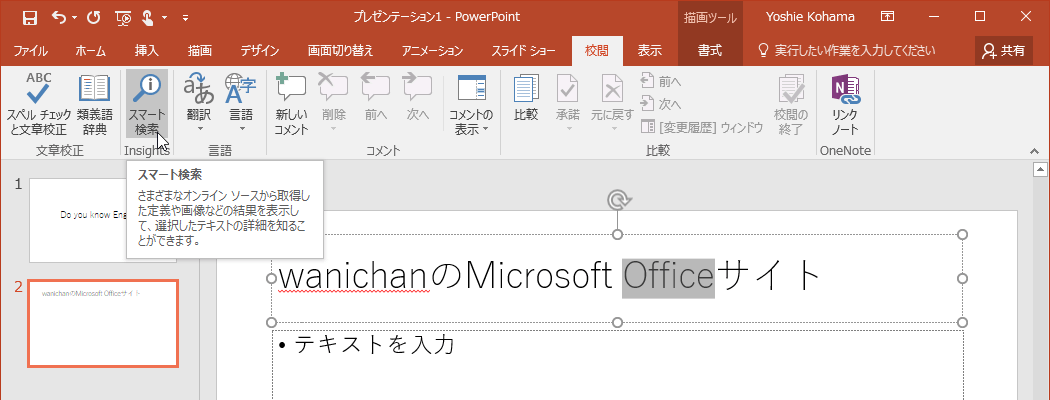1050x400 pixels.
Task: Switch to the デザイン tab
Action: pos(260,50)
